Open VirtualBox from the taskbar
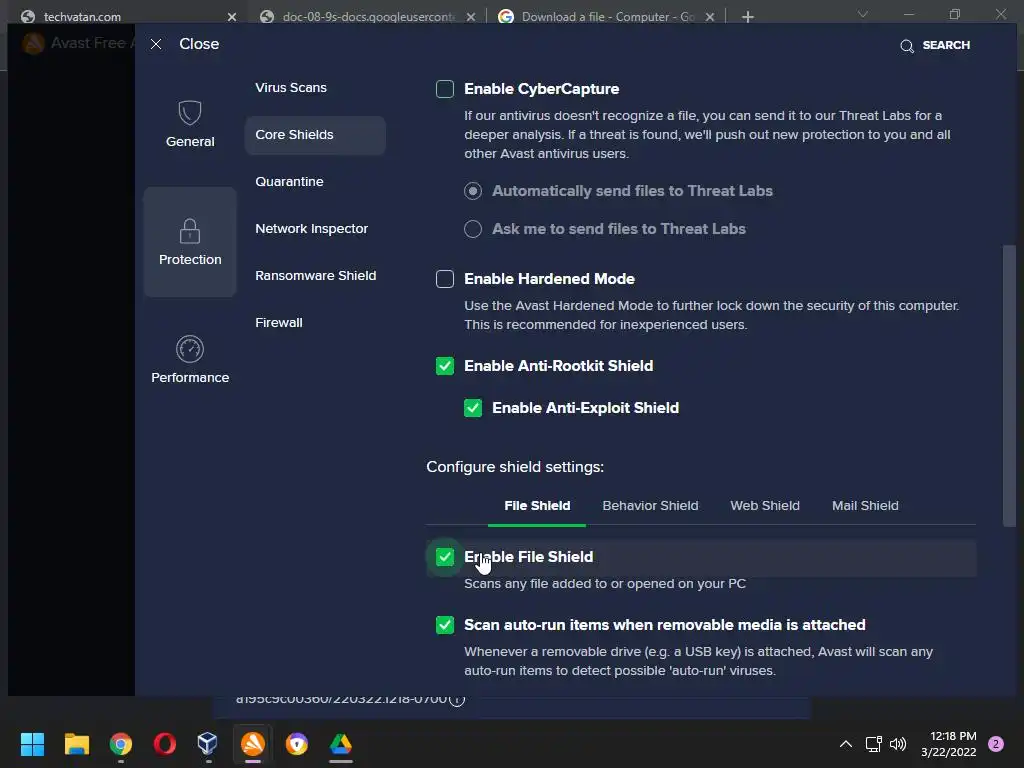 click(x=208, y=743)
